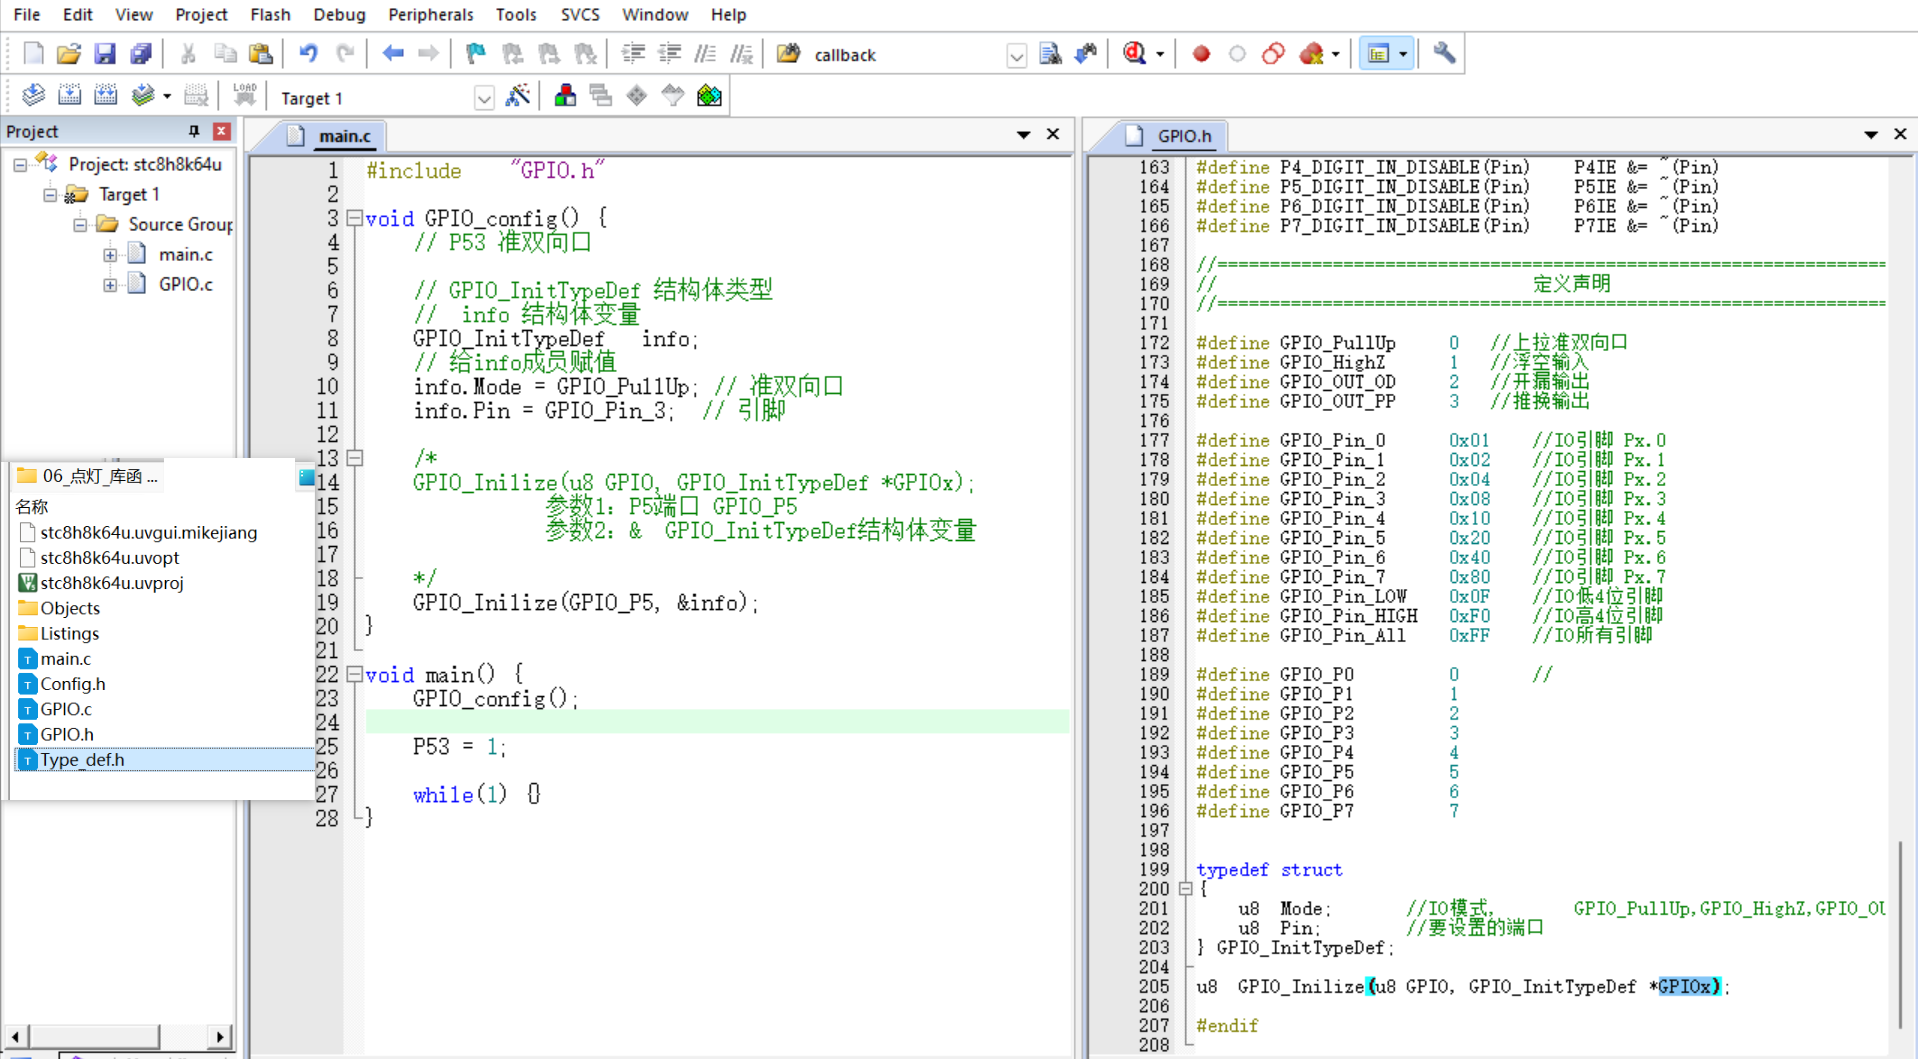Screen dimensions: 1918x1059
Task: Open Options for Target magic wand
Action: point(518,96)
